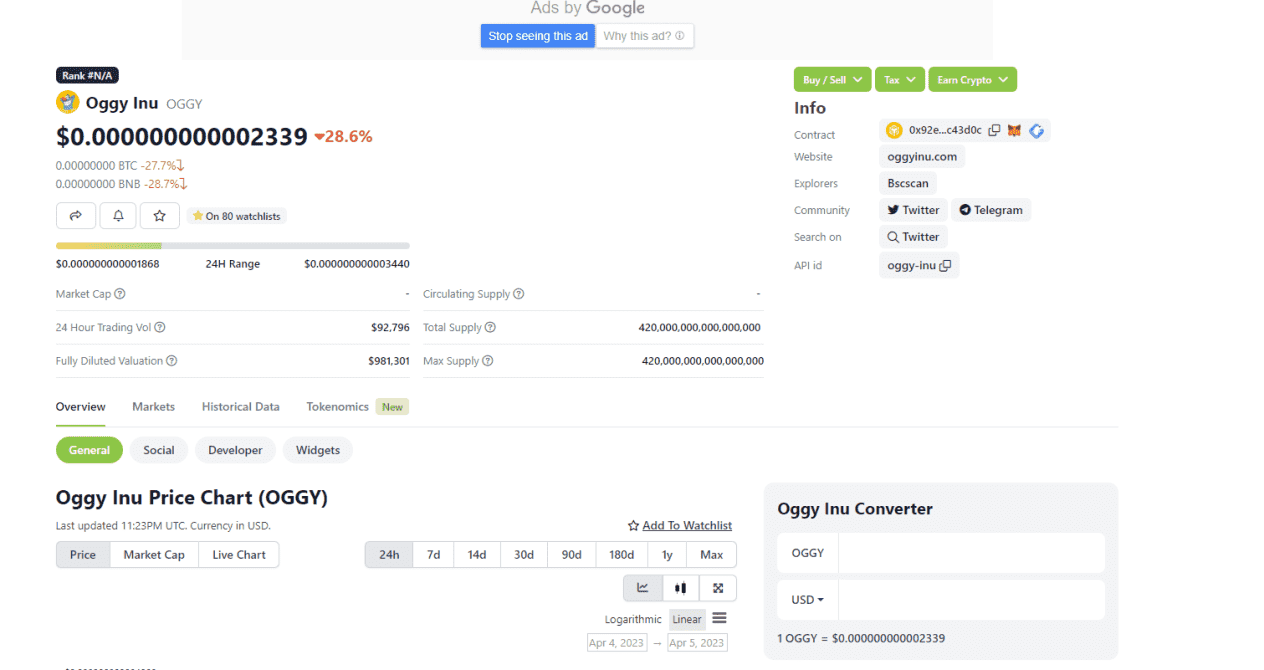Click the price alert bell icon
Viewport: 1264px width, 670px height.
(x=118, y=215)
